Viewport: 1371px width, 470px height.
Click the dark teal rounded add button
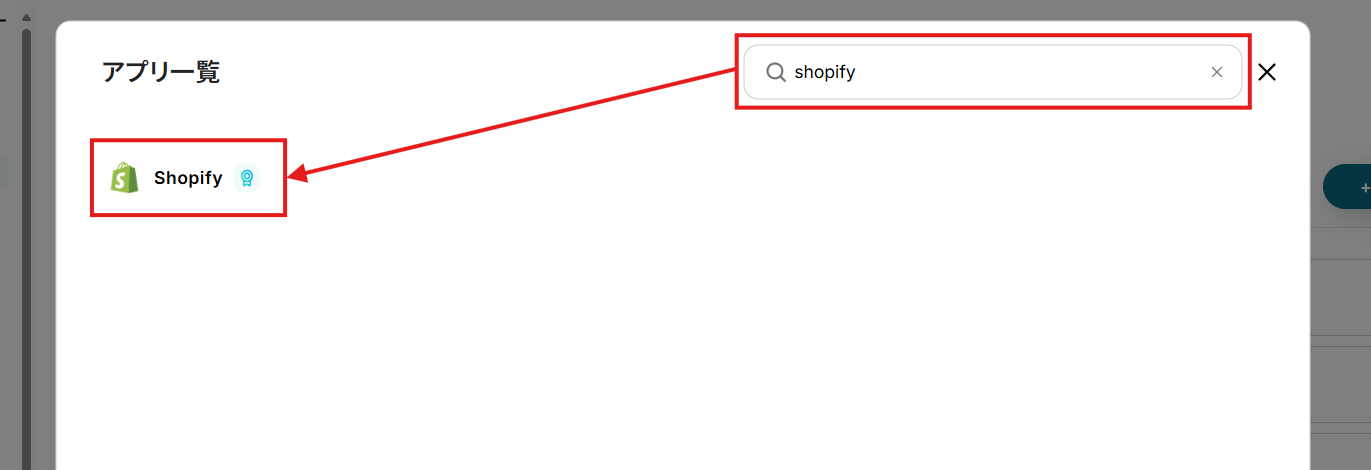[1347, 187]
